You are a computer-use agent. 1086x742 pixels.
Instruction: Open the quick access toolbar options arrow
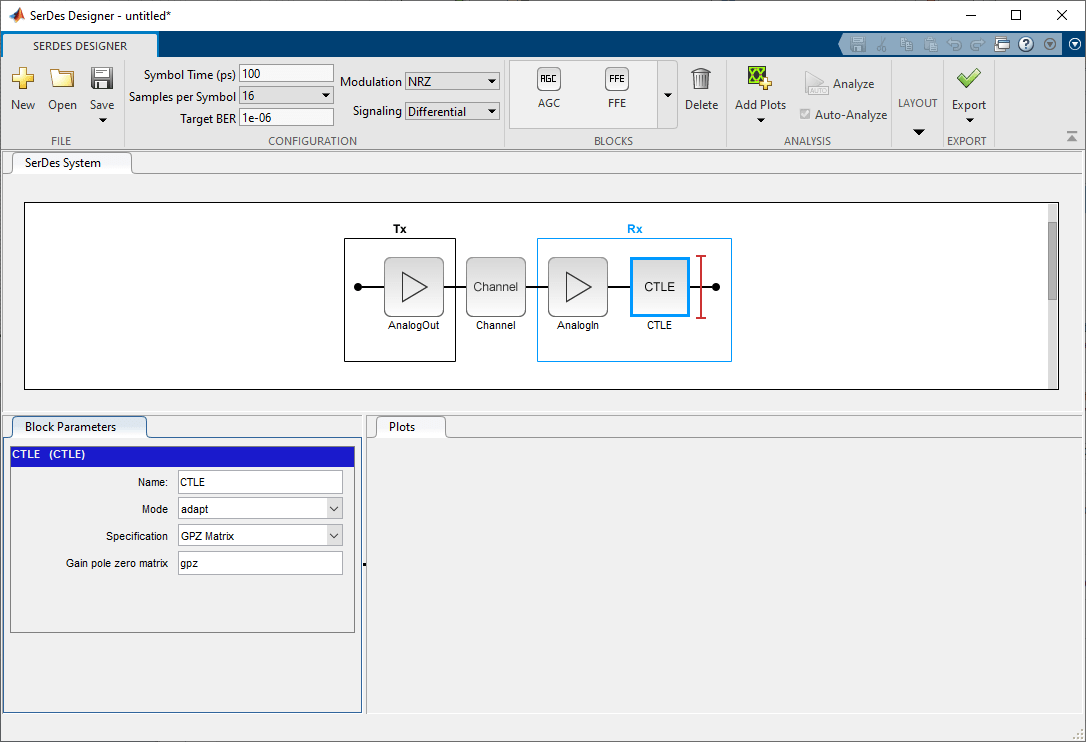coord(1050,44)
